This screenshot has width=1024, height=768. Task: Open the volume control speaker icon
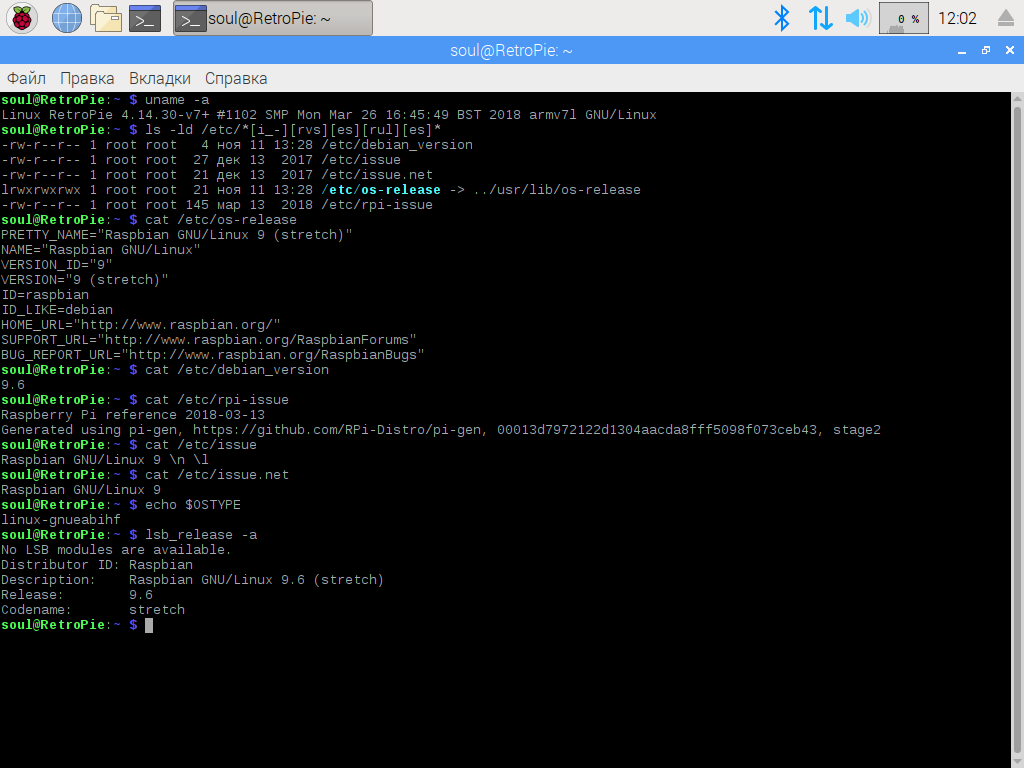tap(857, 18)
